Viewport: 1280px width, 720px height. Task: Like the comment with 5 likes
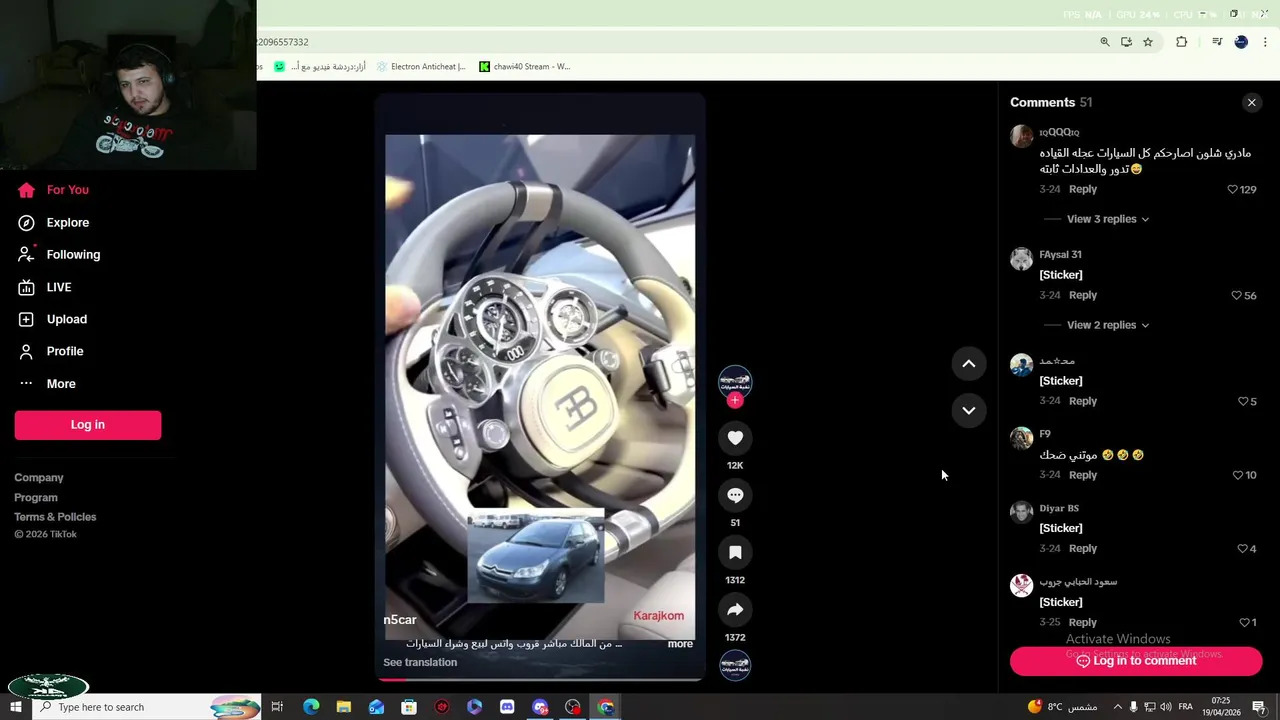tap(1243, 401)
